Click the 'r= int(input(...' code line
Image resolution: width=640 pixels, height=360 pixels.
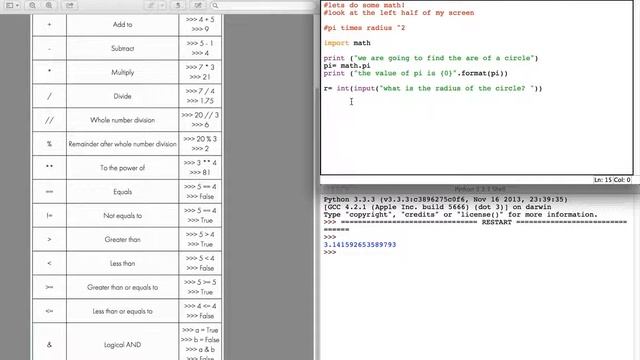pyautogui.click(x=433, y=89)
